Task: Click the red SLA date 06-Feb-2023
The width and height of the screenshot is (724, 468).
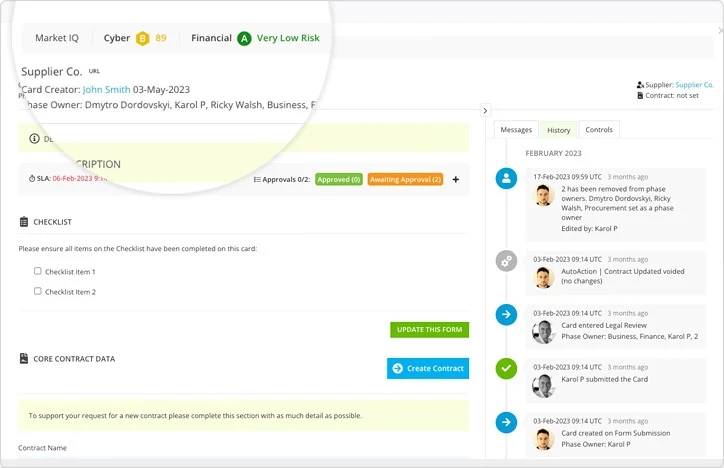Action: (79, 179)
